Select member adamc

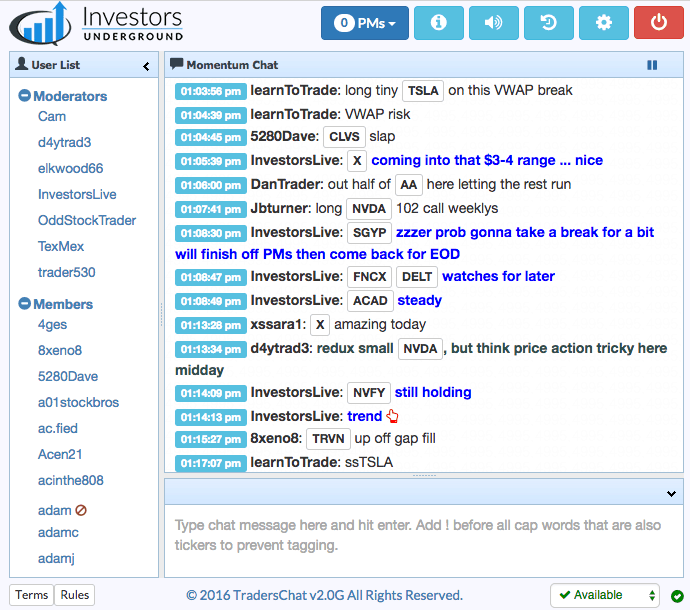click(58, 533)
